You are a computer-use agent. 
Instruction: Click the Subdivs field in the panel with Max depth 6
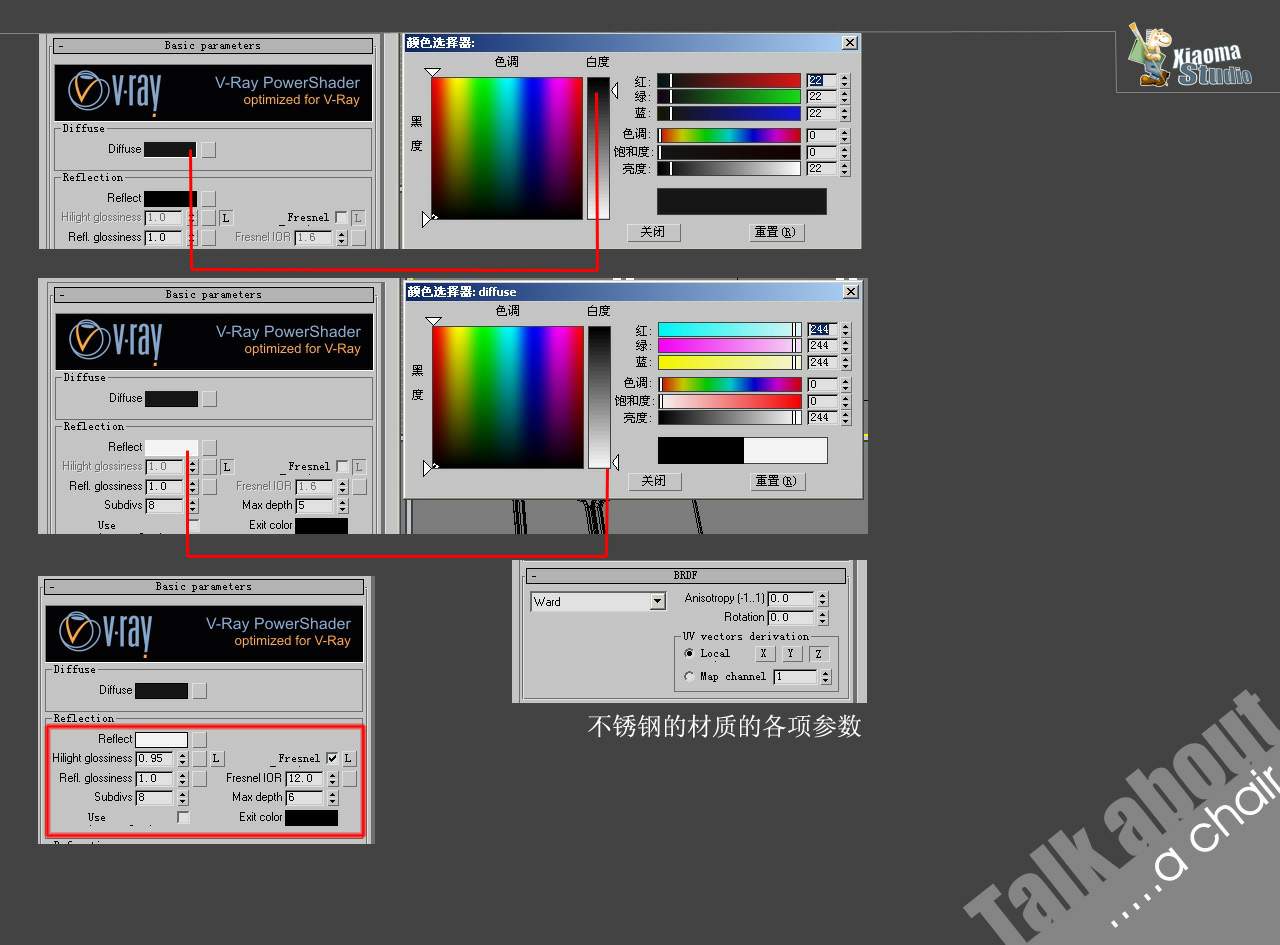pyautogui.click(x=155, y=798)
